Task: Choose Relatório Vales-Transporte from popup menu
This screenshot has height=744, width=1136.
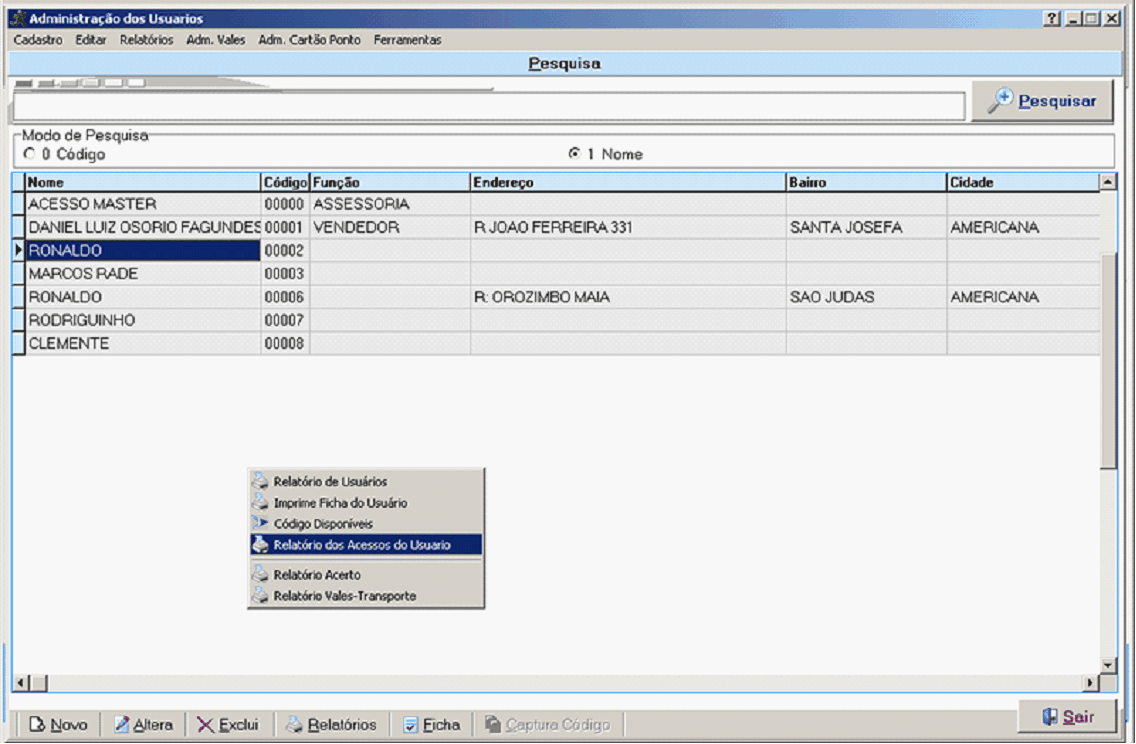Action: coord(344,596)
